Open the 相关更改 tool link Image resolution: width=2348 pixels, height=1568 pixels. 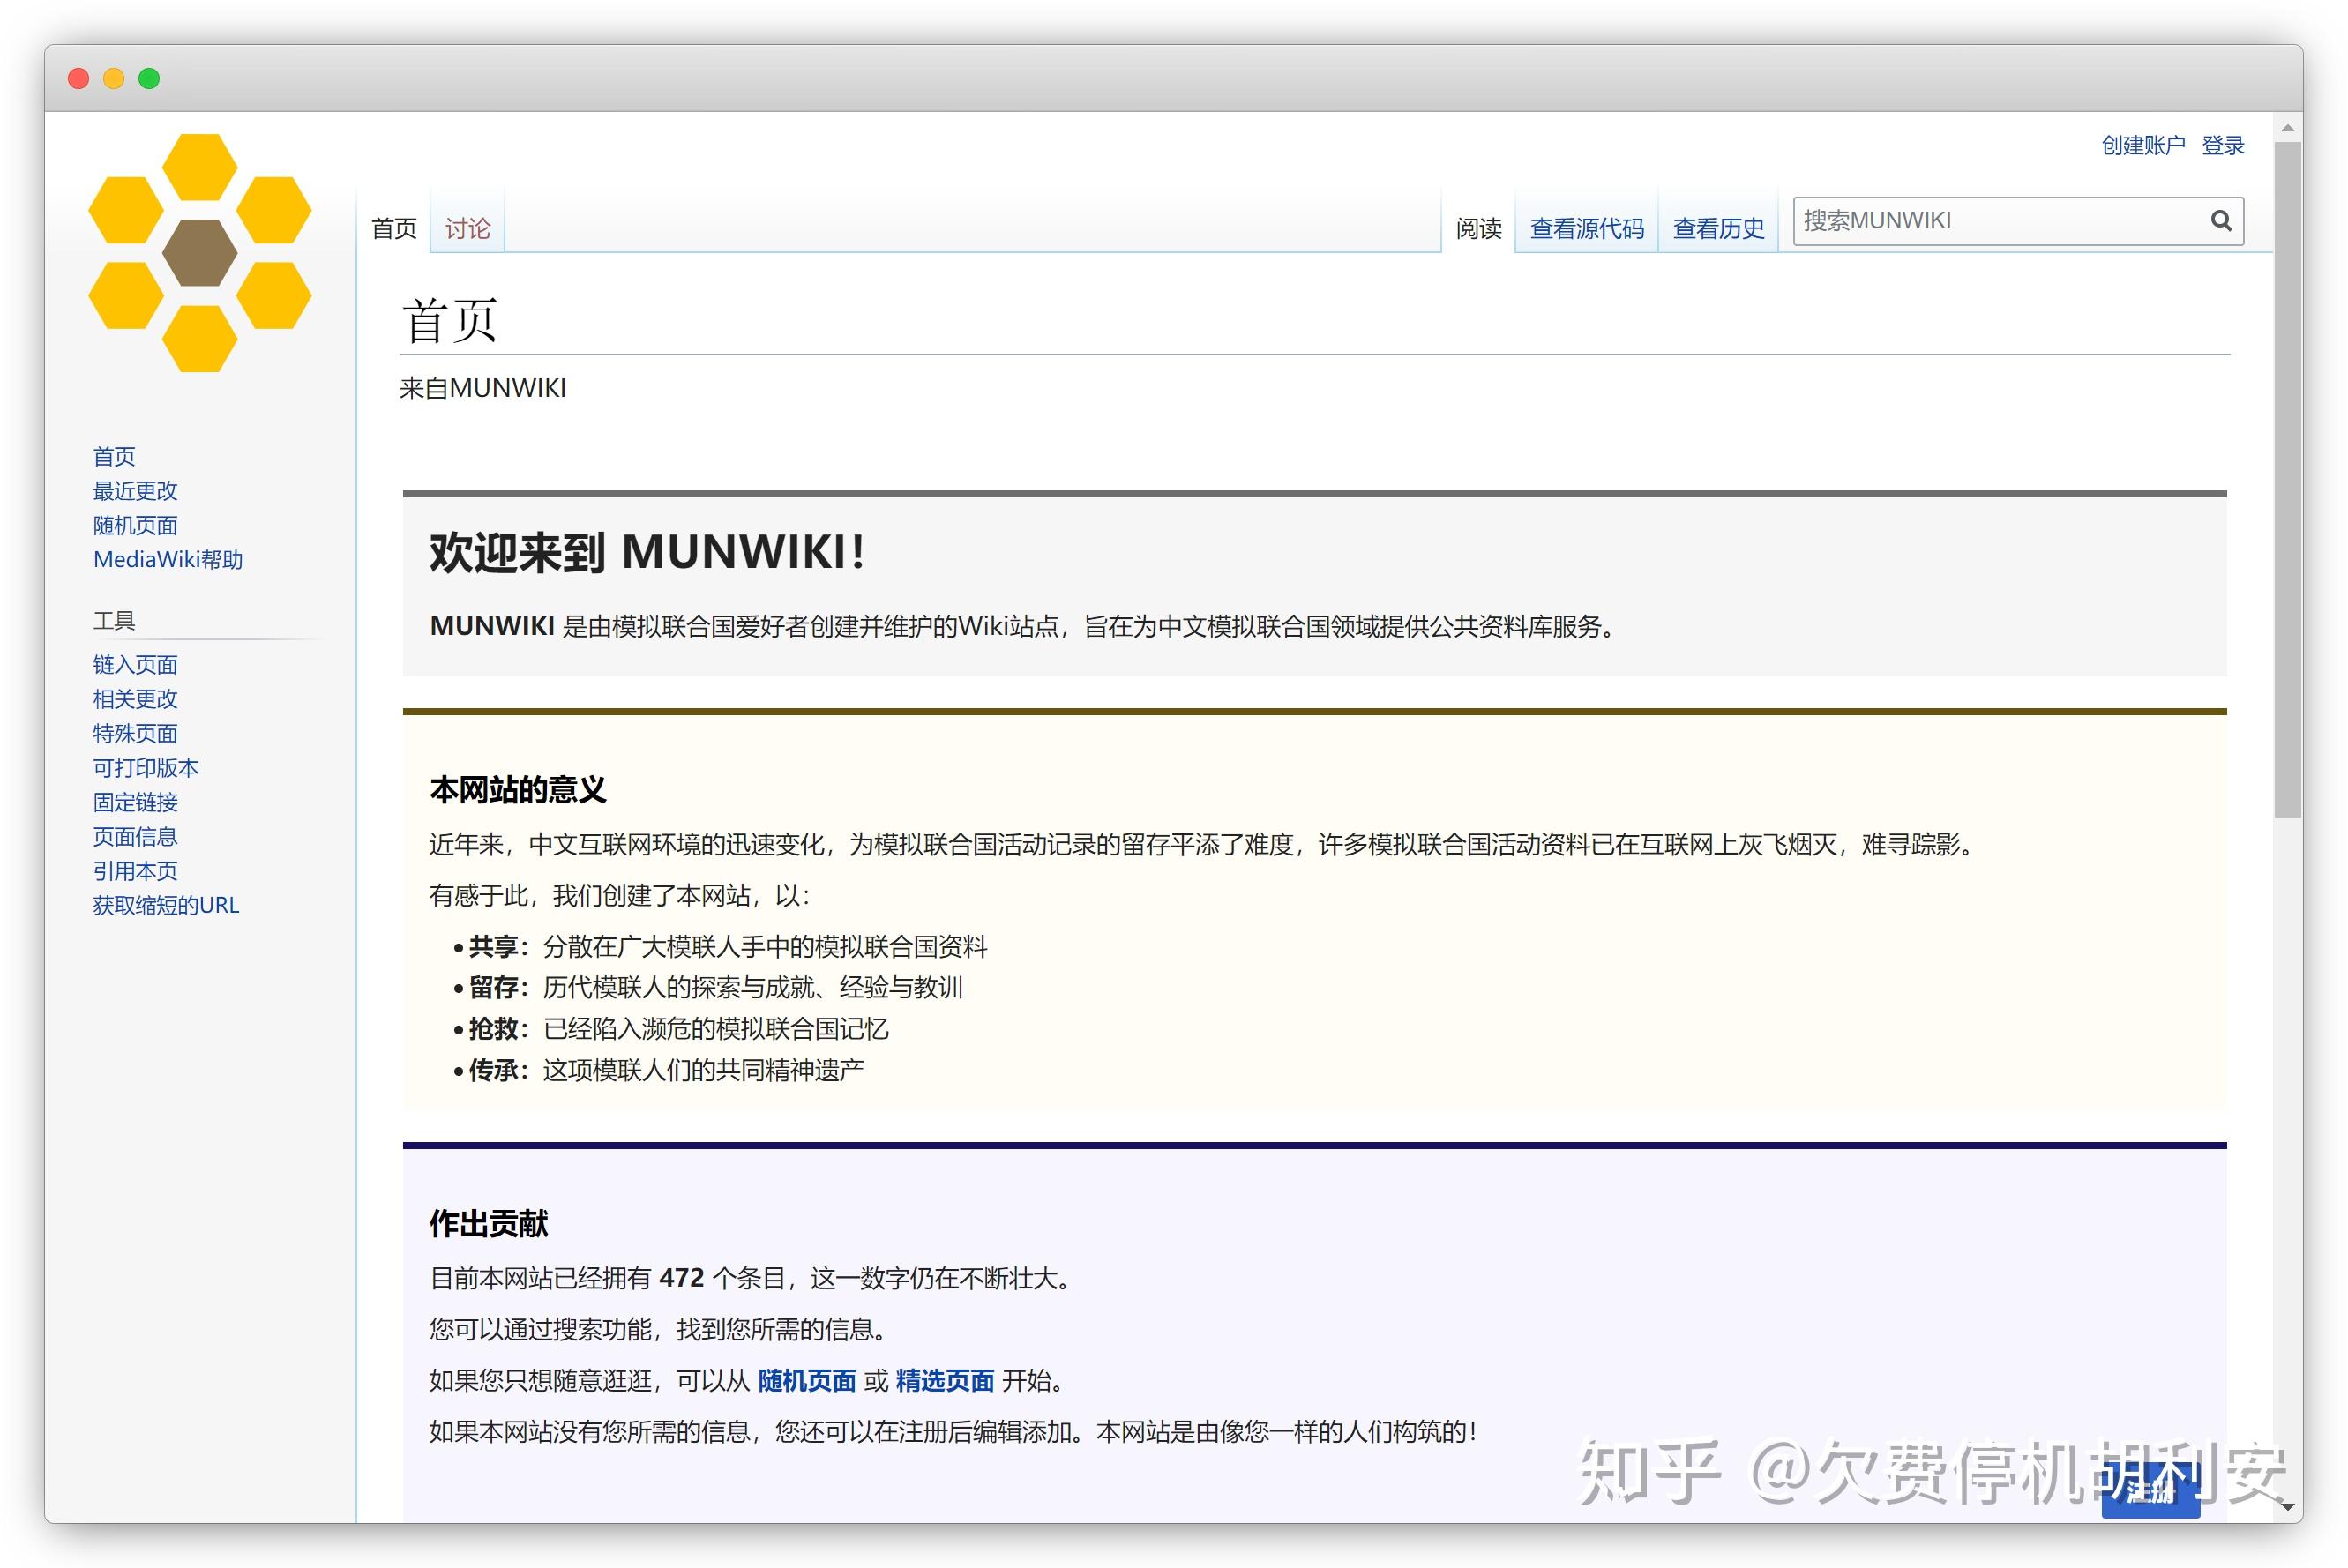pyautogui.click(x=135, y=699)
